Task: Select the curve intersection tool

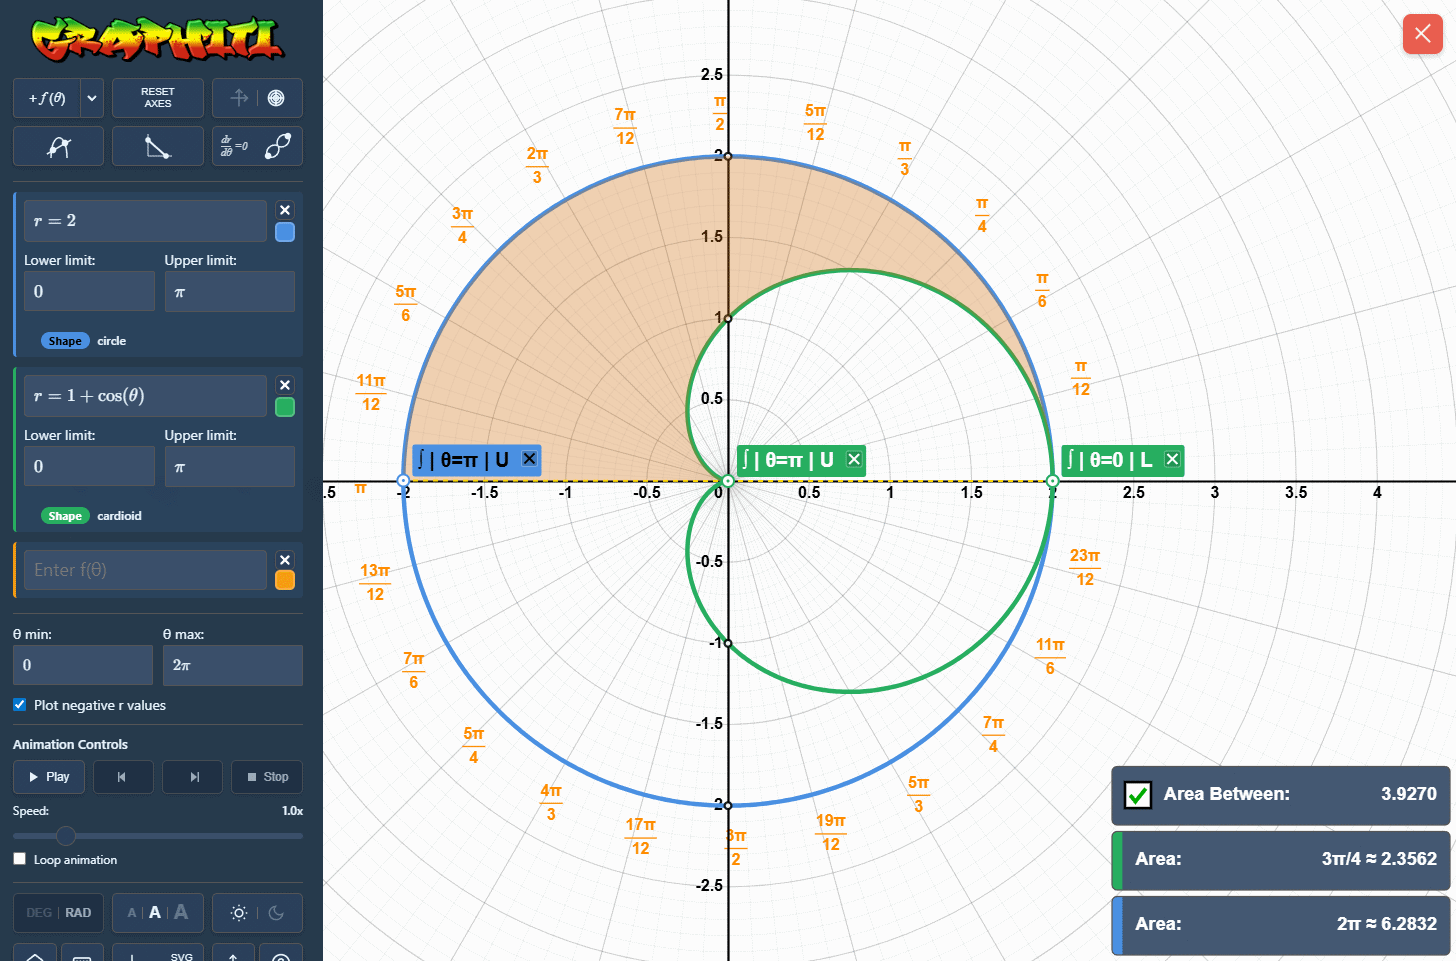Action: 58,146
